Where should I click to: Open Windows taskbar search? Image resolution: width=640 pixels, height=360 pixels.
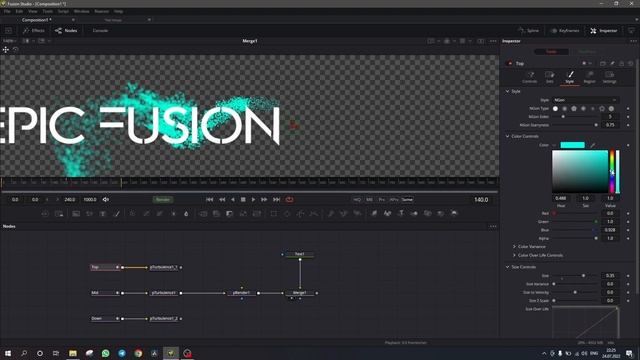click(x=24, y=353)
